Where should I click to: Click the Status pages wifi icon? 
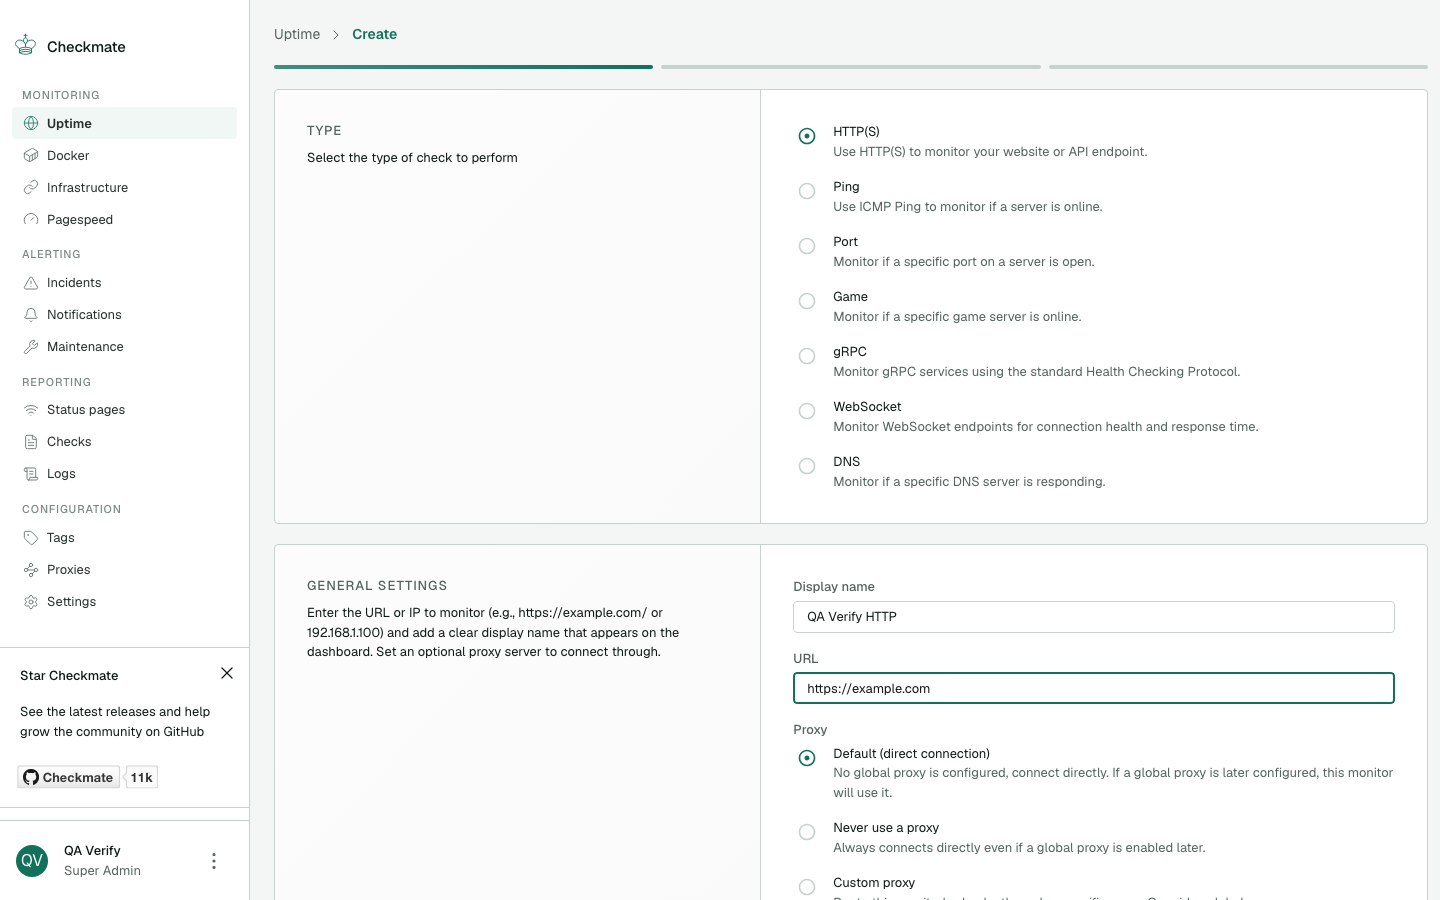pos(31,409)
